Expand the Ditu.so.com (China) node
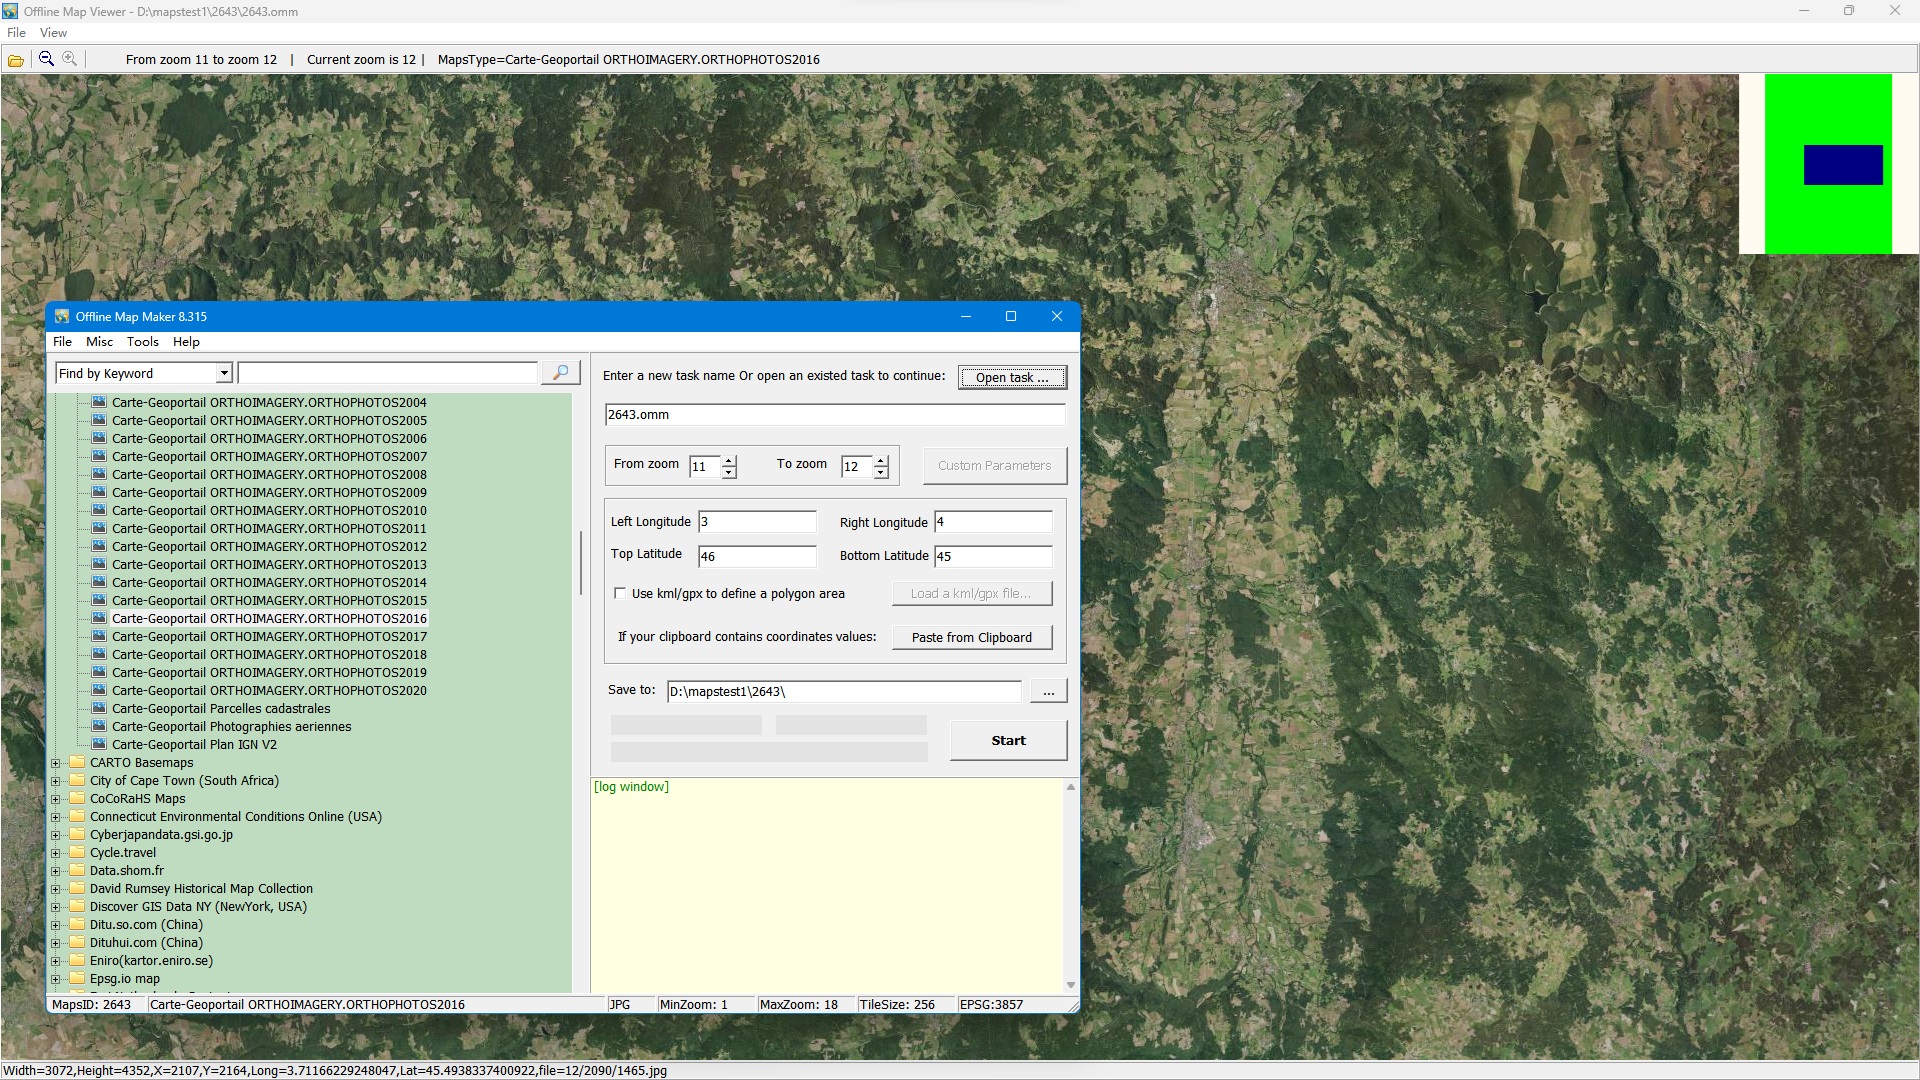The height and width of the screenshot is (1080, 1920). [x=56, y=925]
